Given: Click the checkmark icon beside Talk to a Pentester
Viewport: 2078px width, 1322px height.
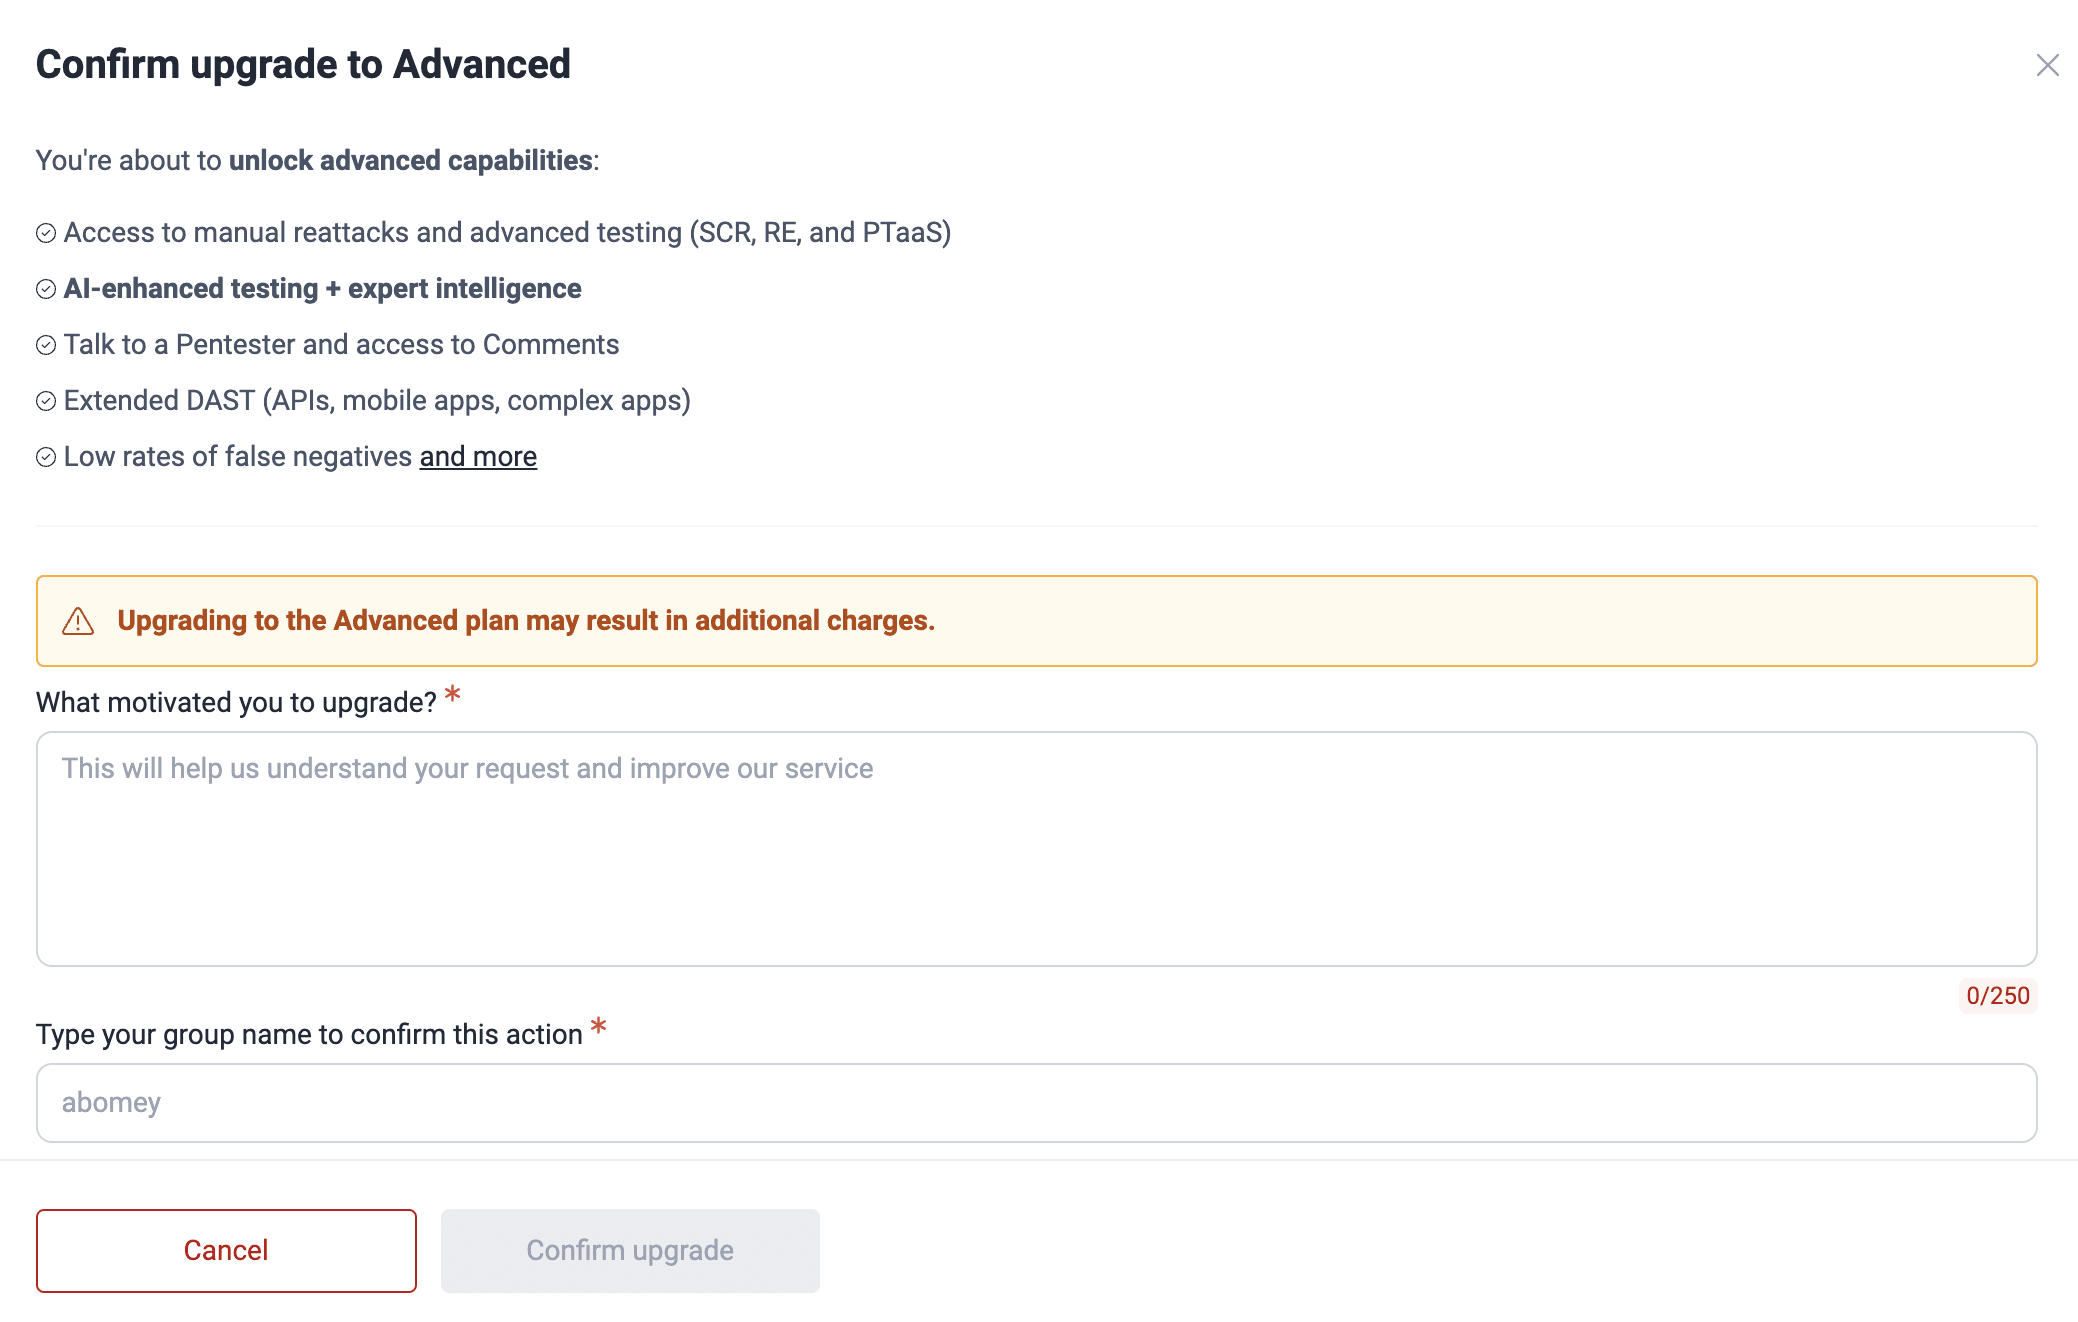Looking at the screenshot, I should [x=46, y=345].
